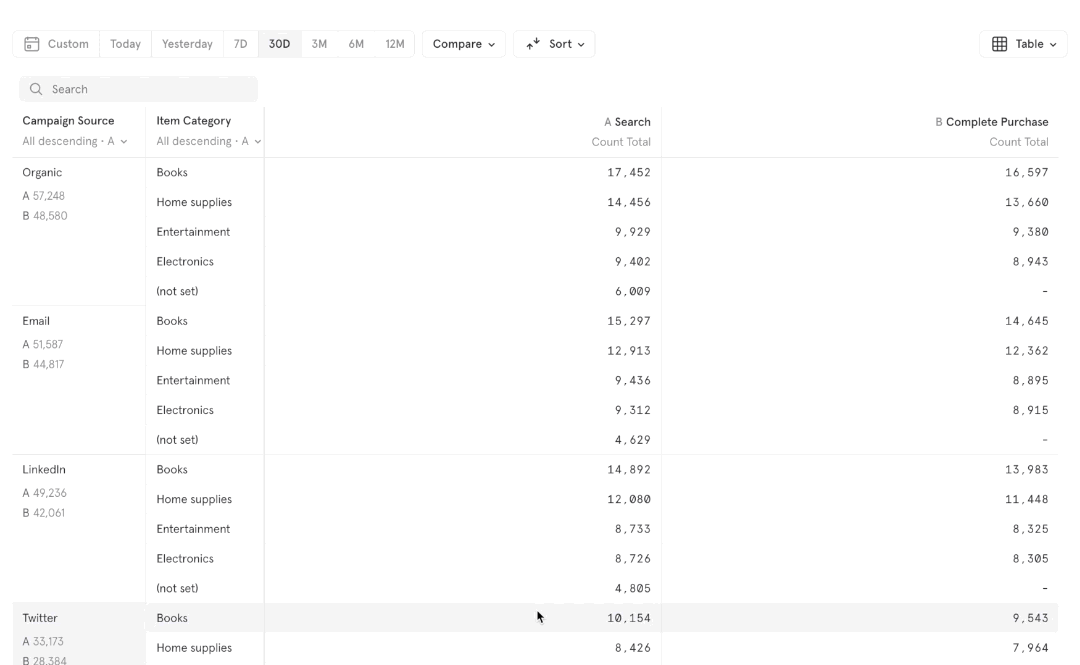The height and width of the screenshot is (665, 1080).
Task: Click the 13,660 purchase count cell
Action: click(1026, 203)
